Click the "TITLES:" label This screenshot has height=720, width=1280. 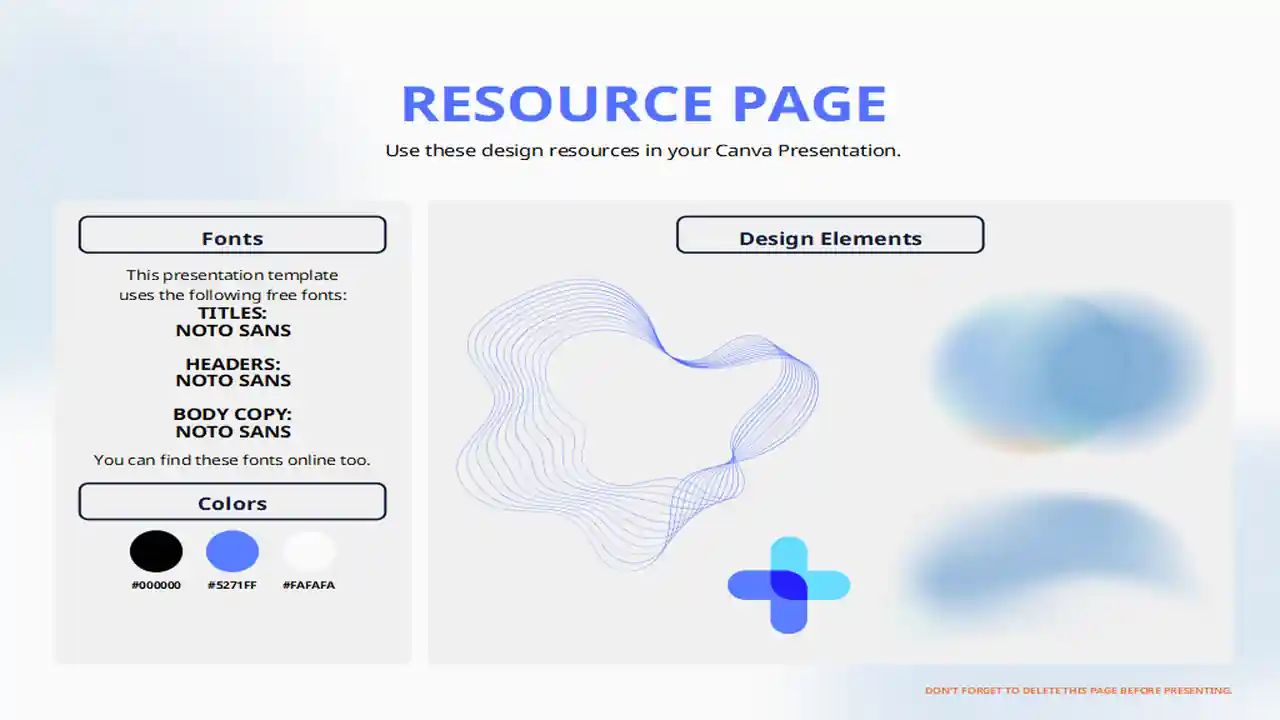pyautogui.click(x=233, y=313)
